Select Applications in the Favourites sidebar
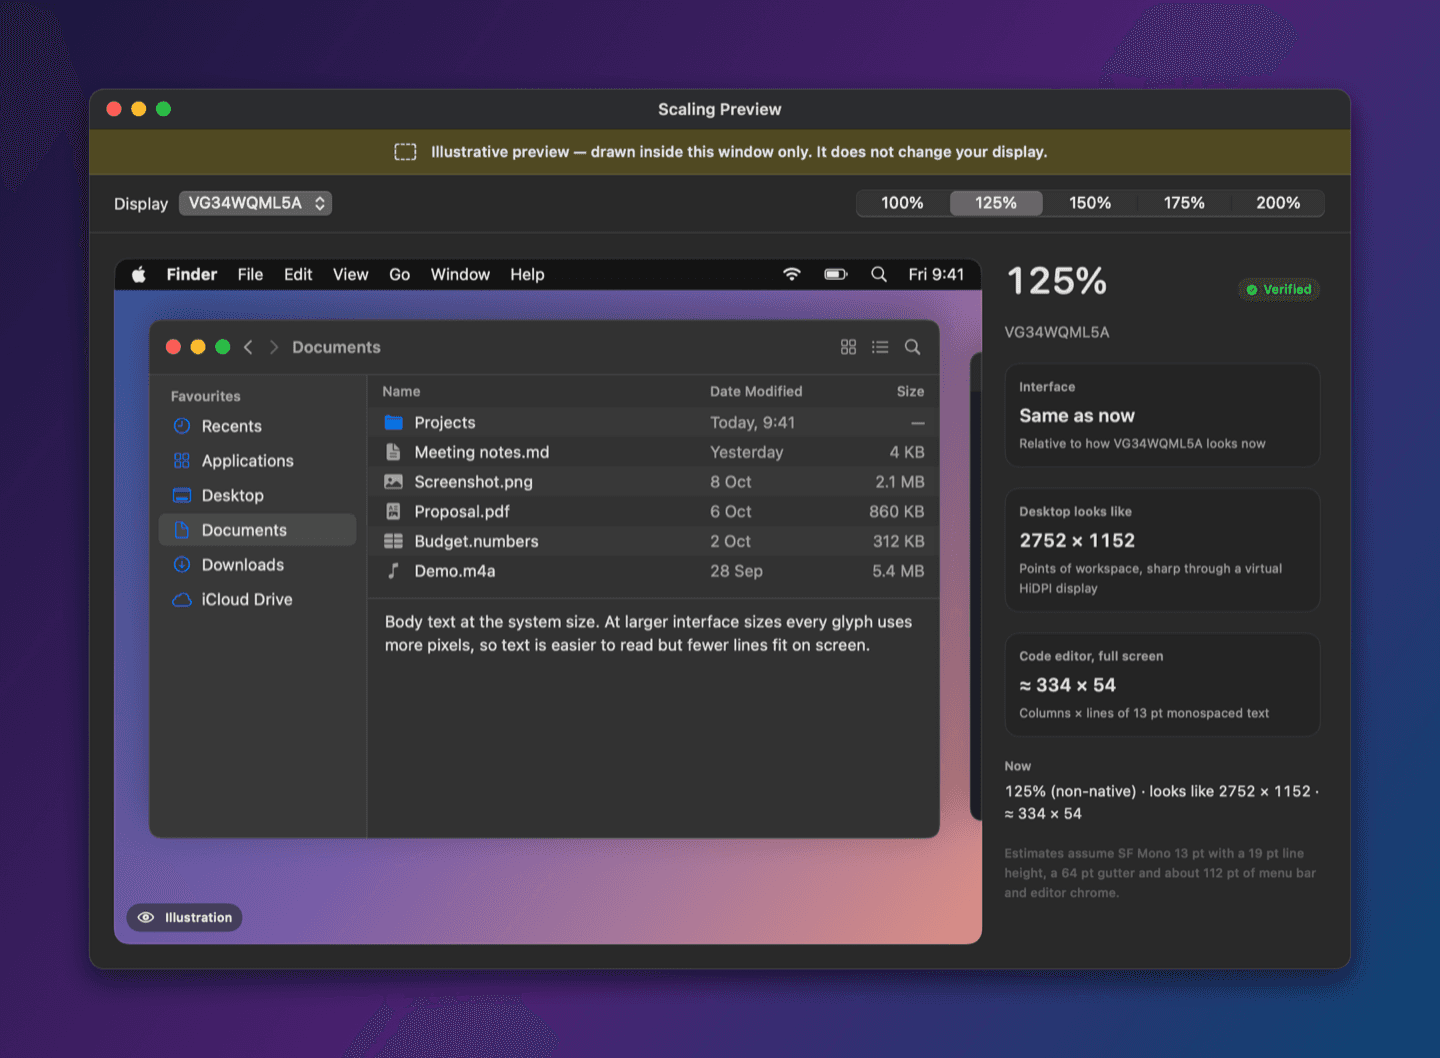 (258, 461)
